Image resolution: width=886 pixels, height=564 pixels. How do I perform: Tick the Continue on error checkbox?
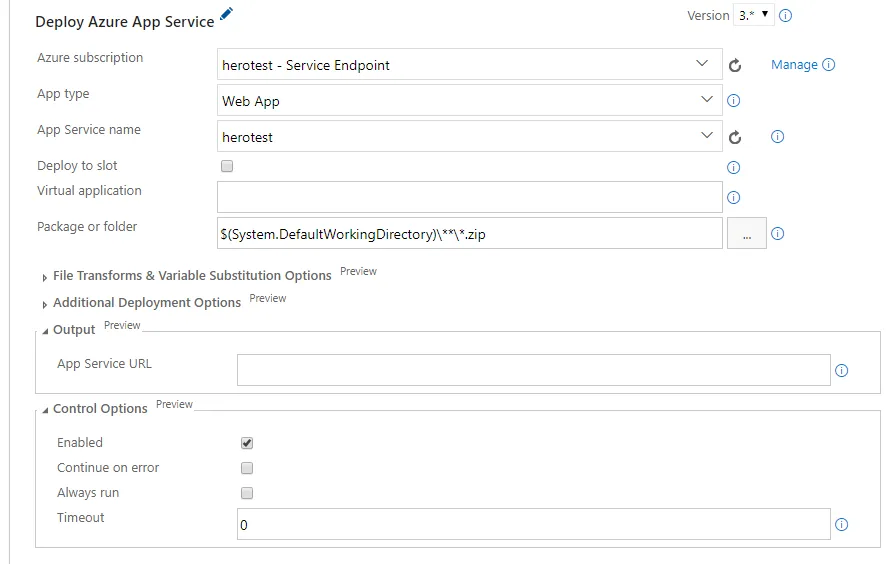point(247,468)
